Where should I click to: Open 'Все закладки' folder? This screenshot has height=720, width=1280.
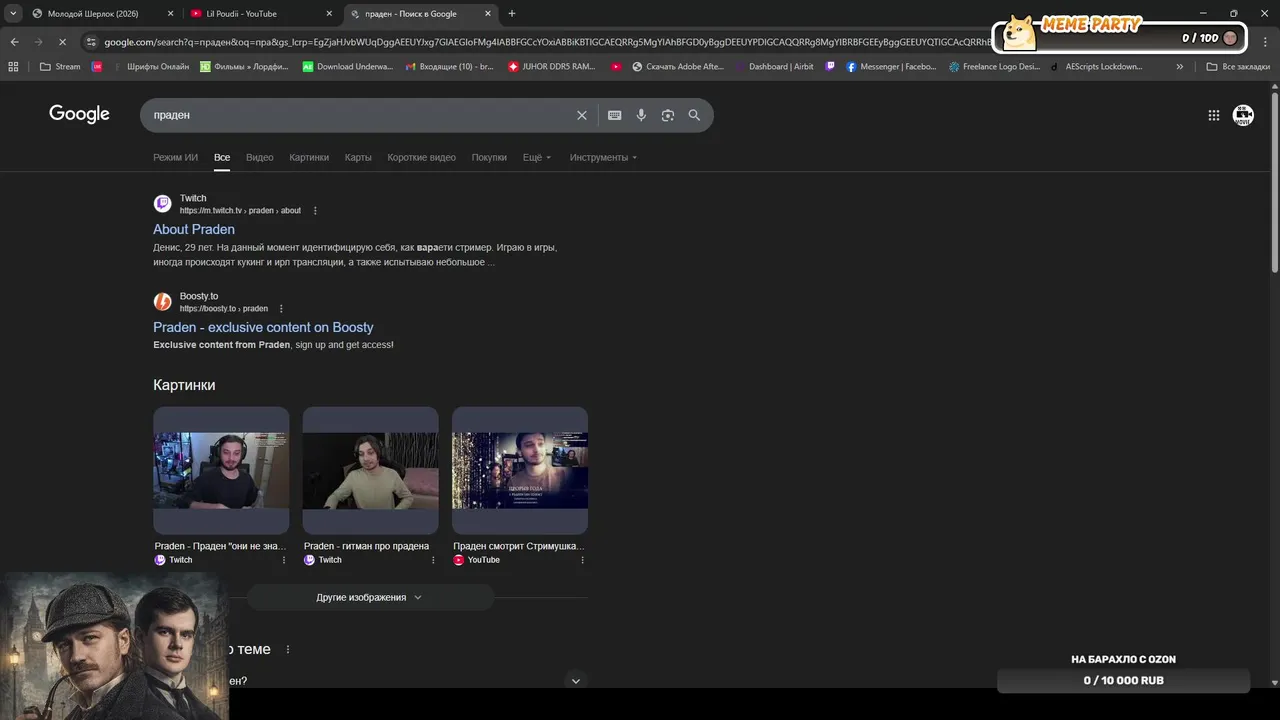[1238, 67]
